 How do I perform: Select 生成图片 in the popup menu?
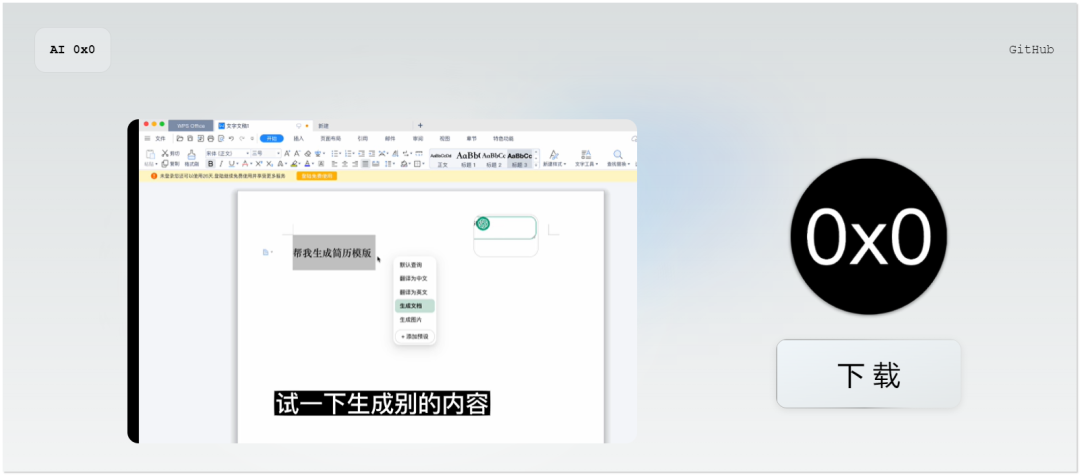(415, 320)
